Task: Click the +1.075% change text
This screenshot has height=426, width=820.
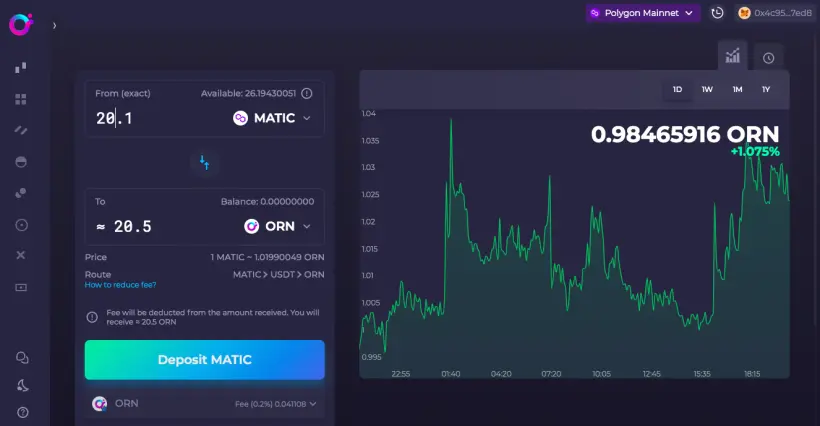Action: [755, 152]
